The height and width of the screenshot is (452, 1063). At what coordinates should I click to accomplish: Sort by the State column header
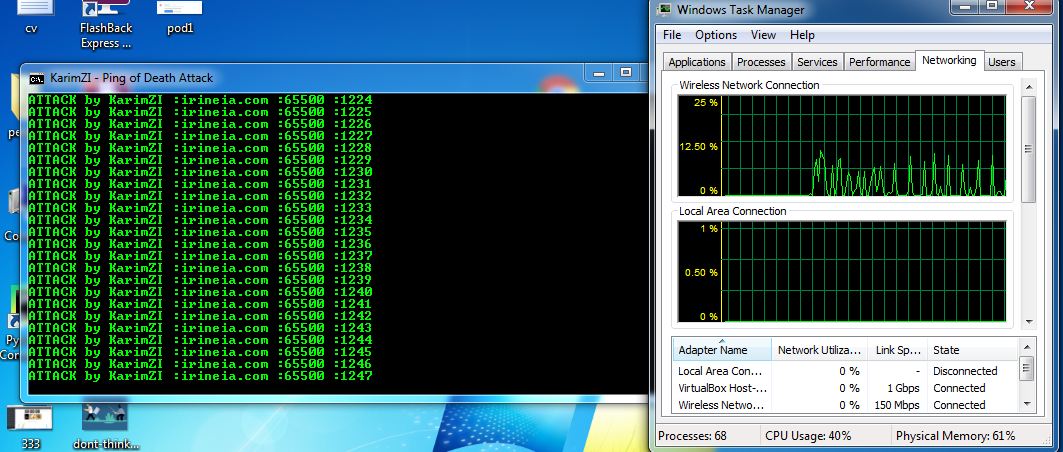pyautogui.click(x=972, y=350)
